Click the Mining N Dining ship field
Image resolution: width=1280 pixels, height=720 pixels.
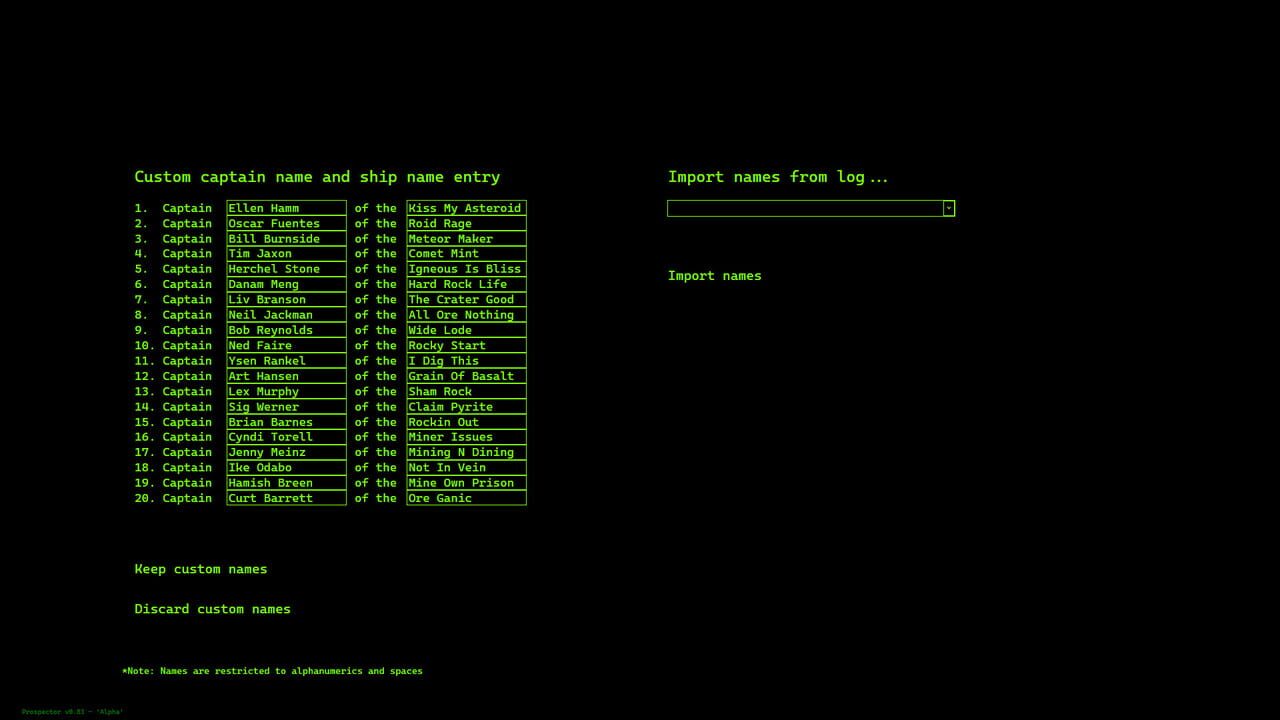coord(465,452)
